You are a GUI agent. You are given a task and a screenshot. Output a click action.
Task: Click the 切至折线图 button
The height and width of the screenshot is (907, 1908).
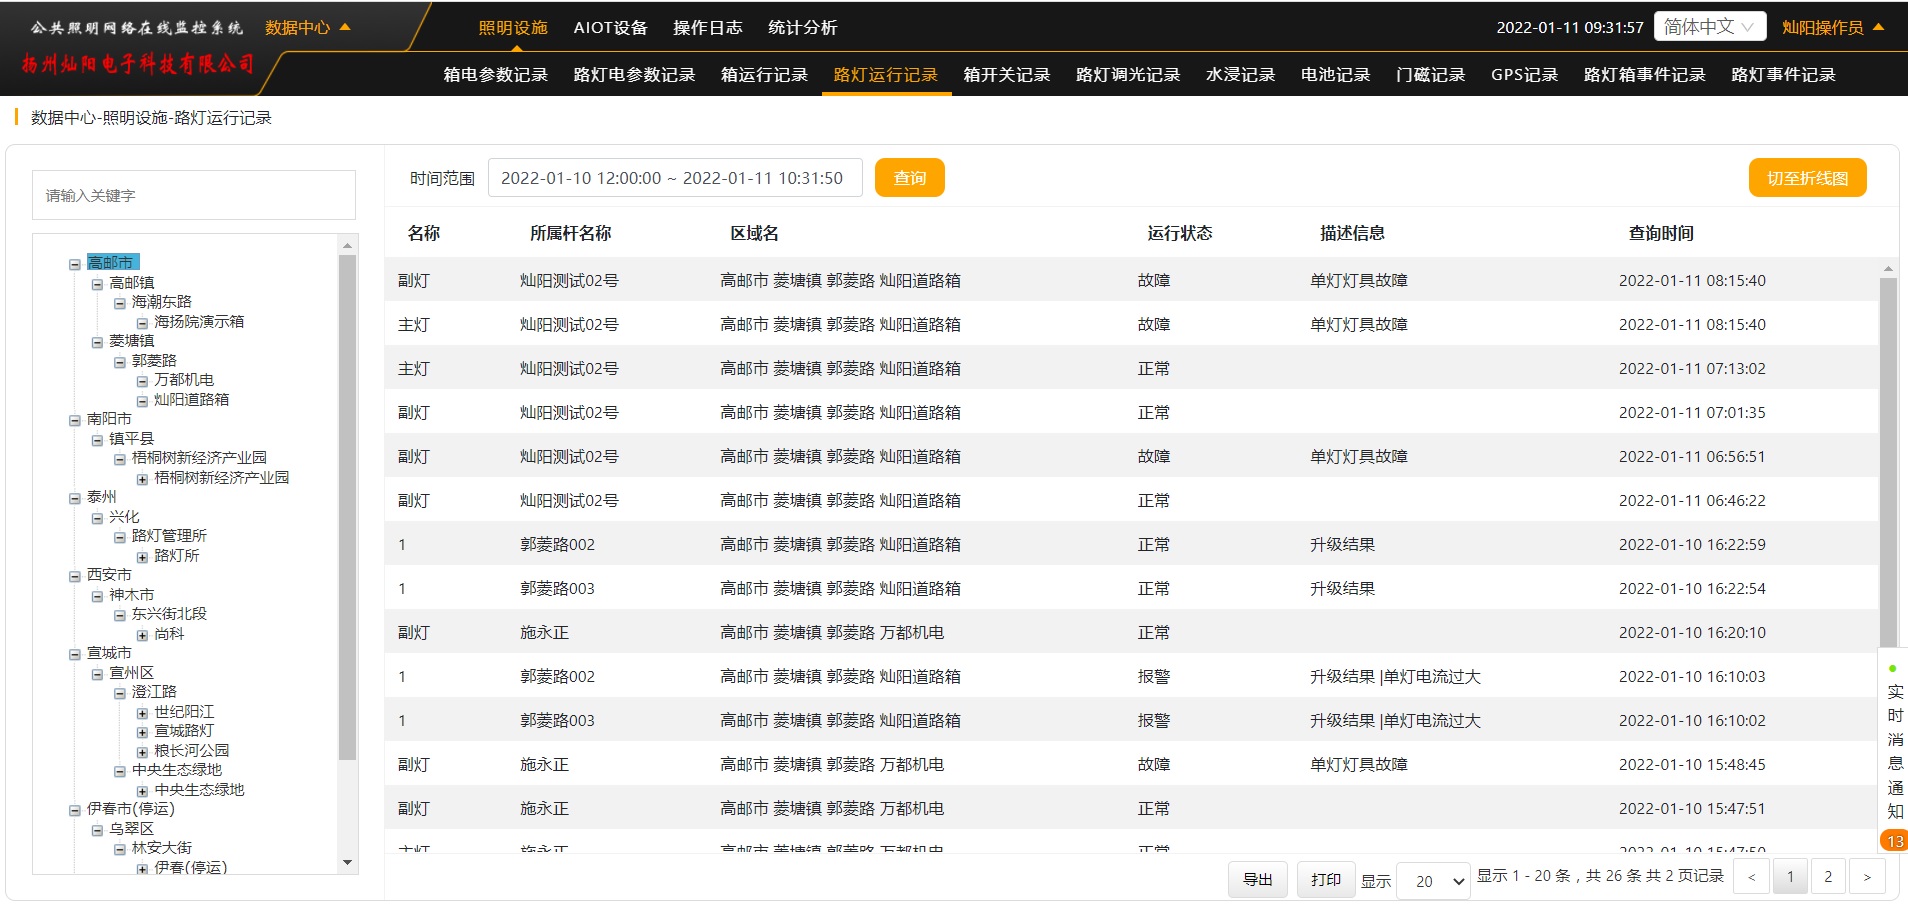1806,178
